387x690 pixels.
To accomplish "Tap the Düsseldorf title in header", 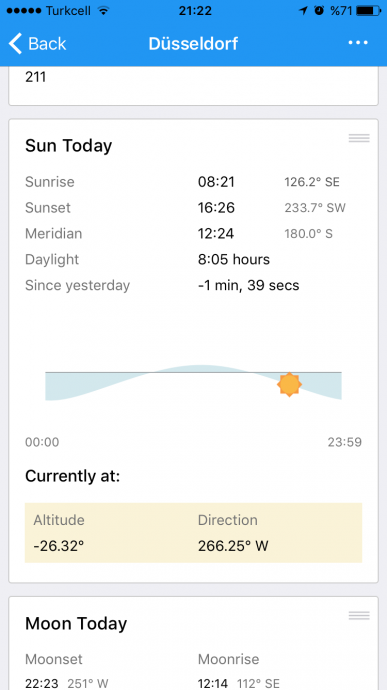I will [x=193, y=44].
